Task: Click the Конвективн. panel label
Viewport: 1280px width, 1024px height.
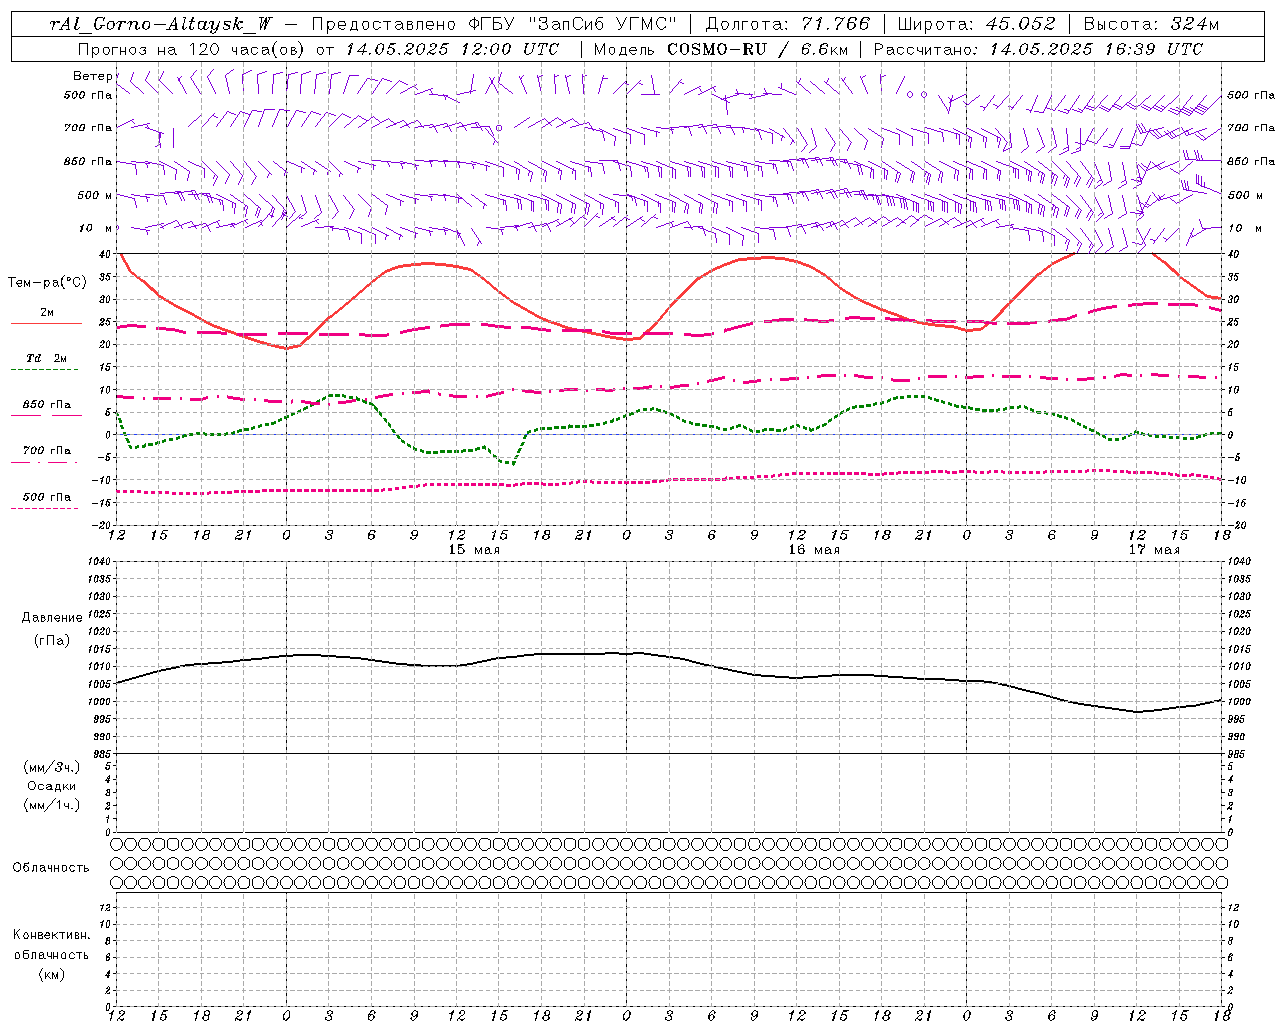Action: pyautogui.click(x=51, y=935)
